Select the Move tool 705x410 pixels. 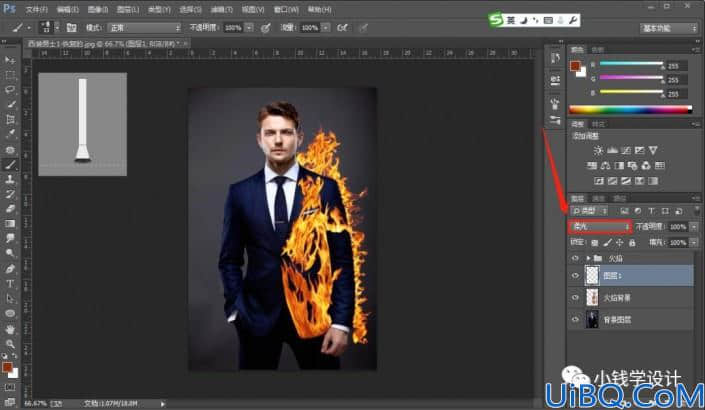(x=10, y=60)
